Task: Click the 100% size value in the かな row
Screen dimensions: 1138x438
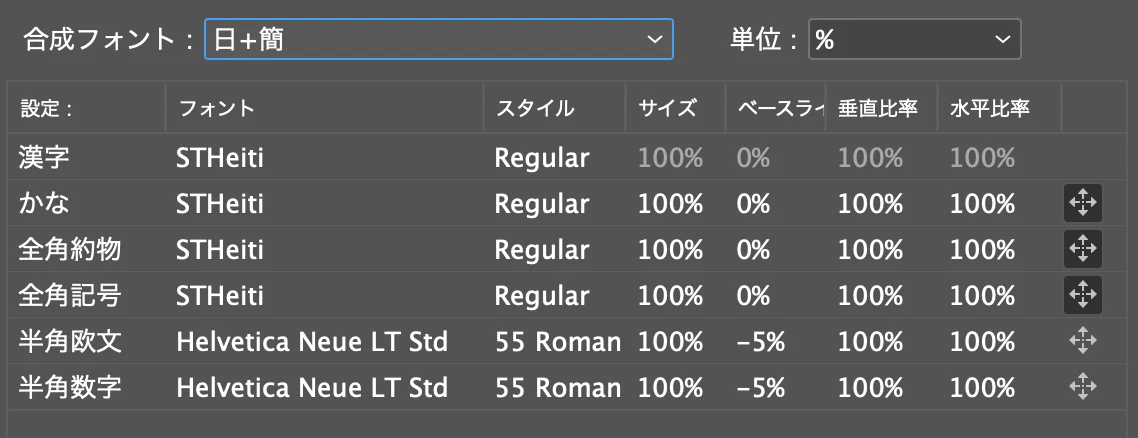Action: click(x=670, y=204)
